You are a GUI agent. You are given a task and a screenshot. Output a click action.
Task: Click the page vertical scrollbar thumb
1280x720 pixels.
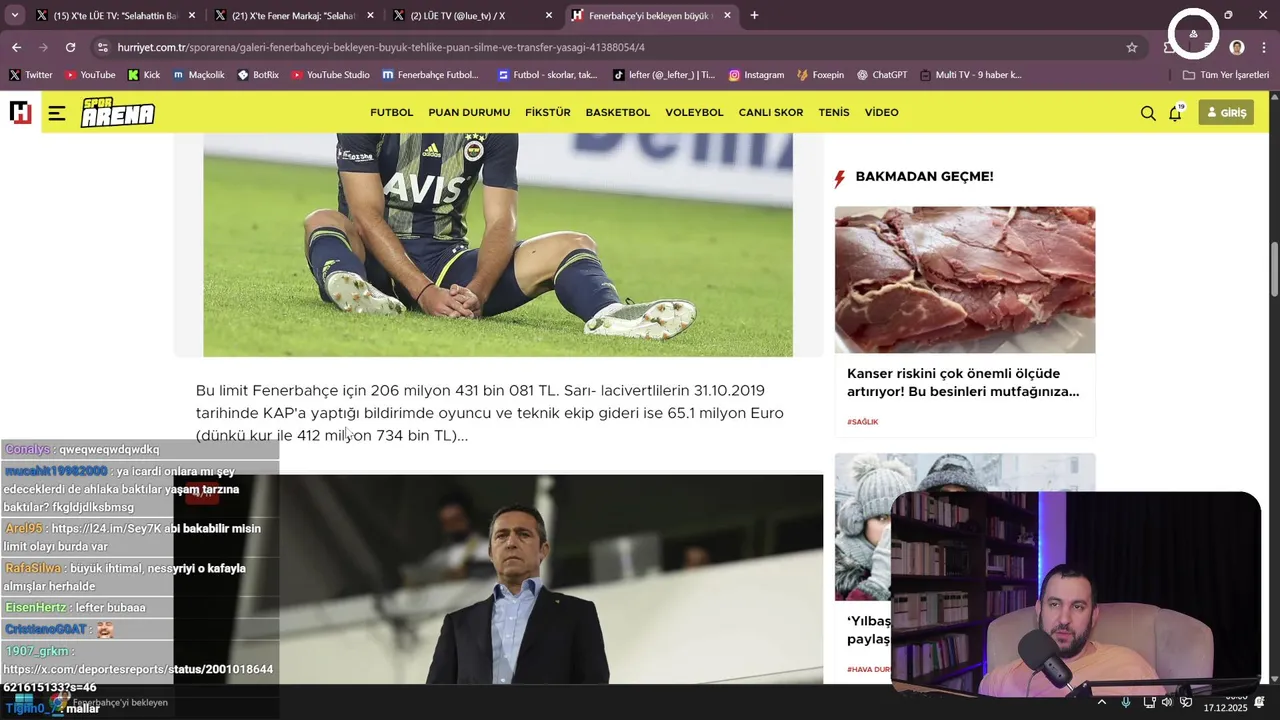tap(1274, 270)
